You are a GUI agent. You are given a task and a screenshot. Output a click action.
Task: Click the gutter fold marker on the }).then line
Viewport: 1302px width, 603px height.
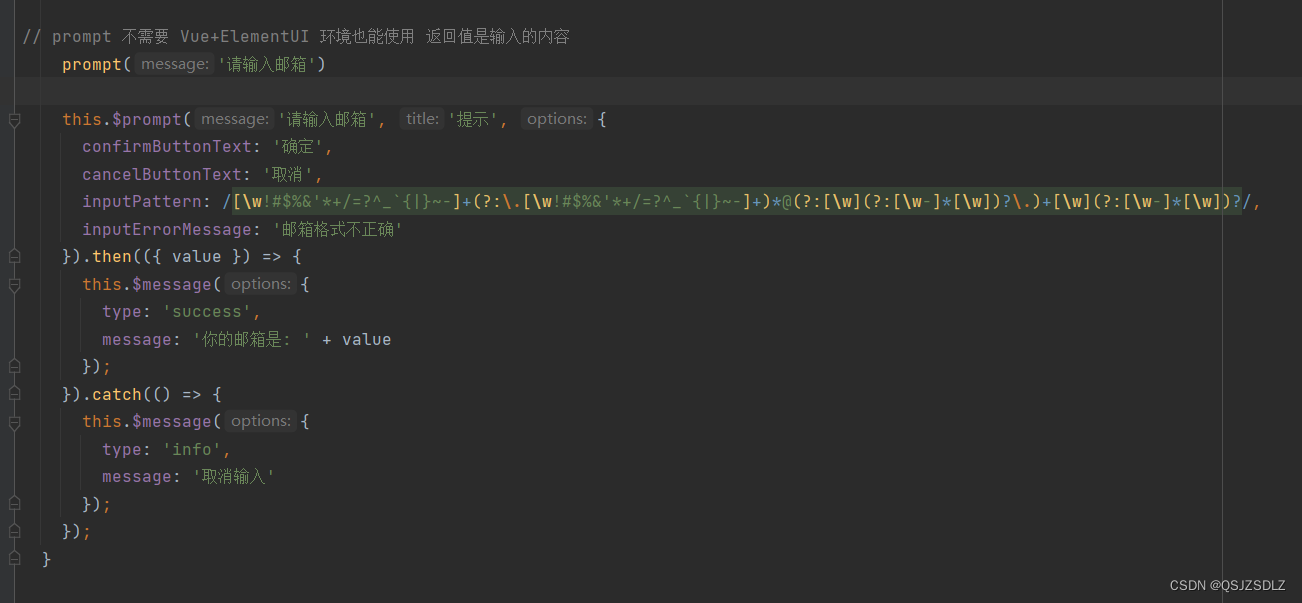pyautogui.click(x=14, y=255)
